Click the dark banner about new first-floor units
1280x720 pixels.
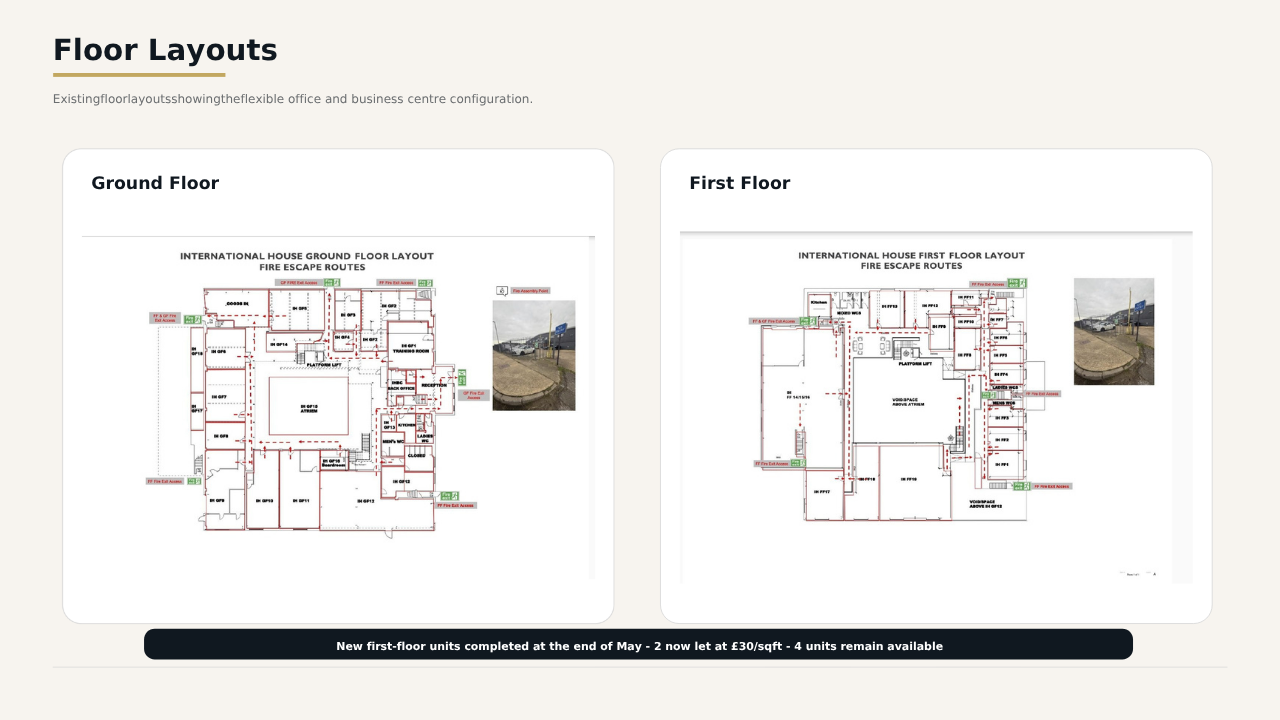(638, 644)
